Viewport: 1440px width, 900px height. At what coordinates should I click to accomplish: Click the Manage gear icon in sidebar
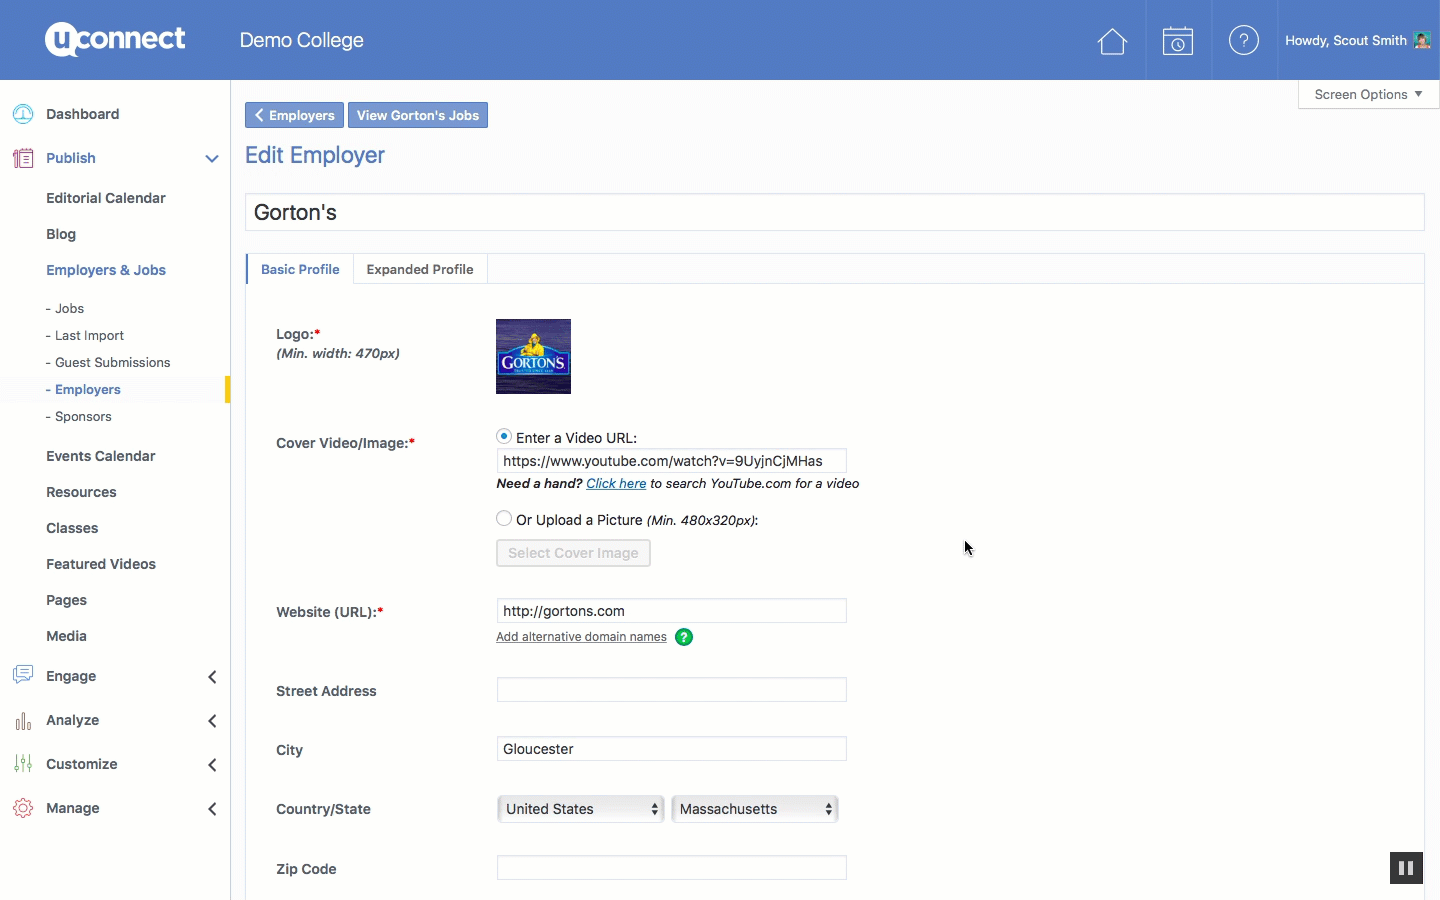pos(23,808)
